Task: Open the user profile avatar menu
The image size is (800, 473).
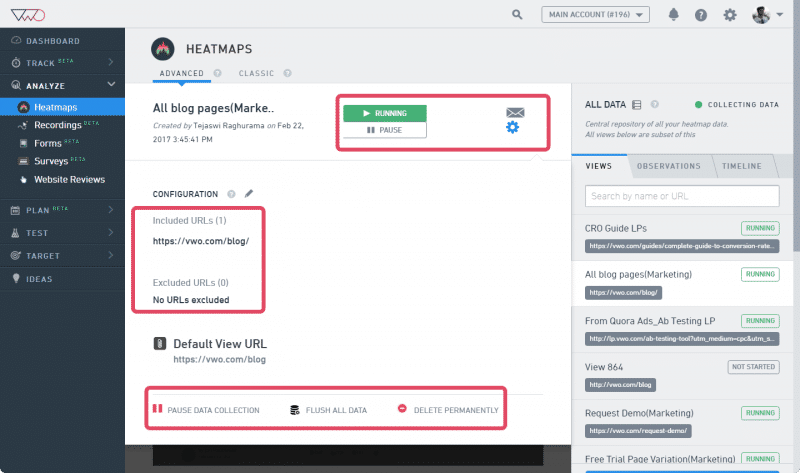Action: (767, 15)
